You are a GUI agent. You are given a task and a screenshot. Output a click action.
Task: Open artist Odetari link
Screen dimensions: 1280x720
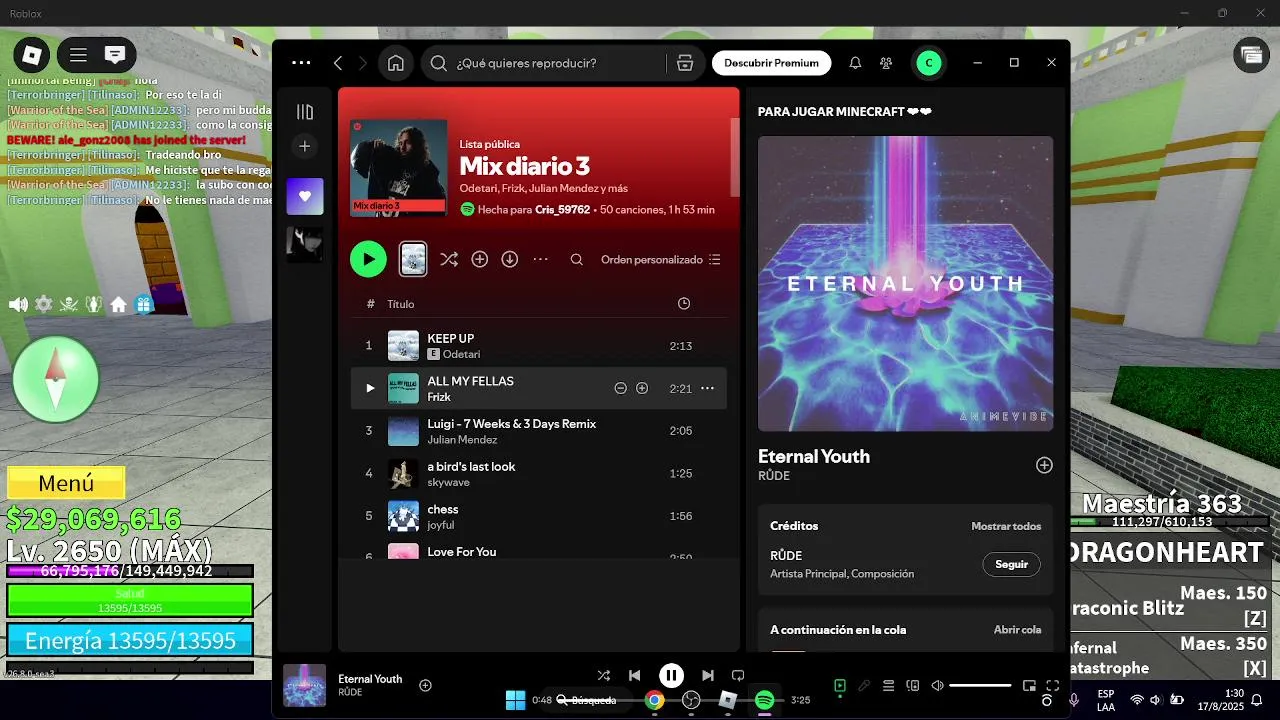461,354
